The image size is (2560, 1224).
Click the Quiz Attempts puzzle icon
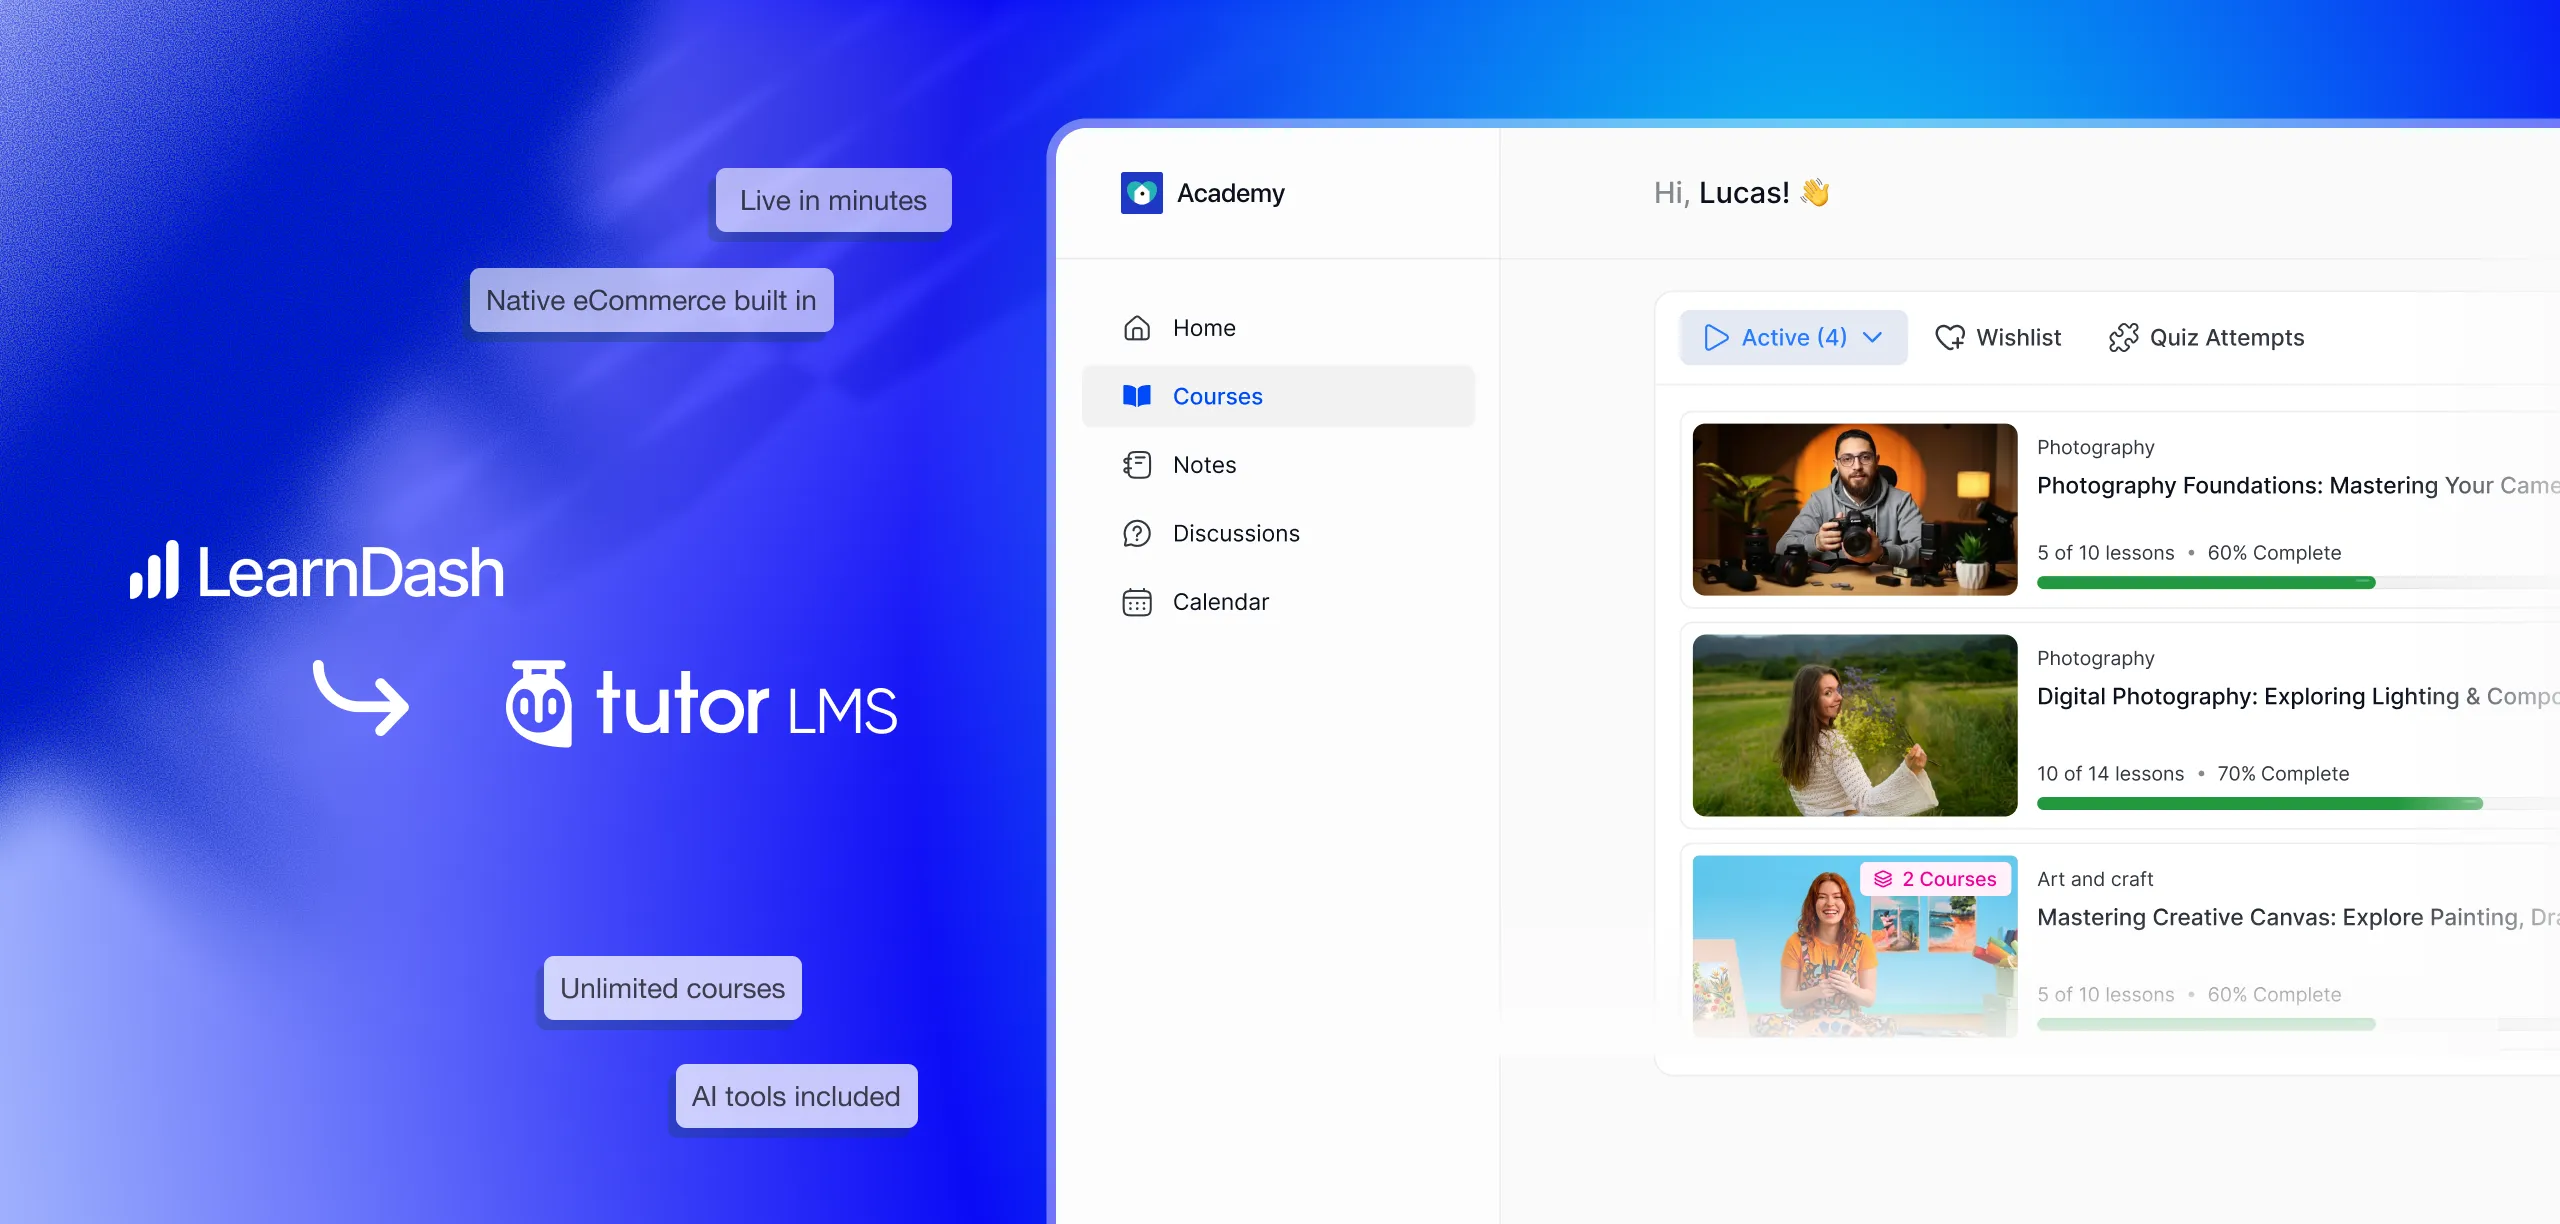pos(2123,338)
